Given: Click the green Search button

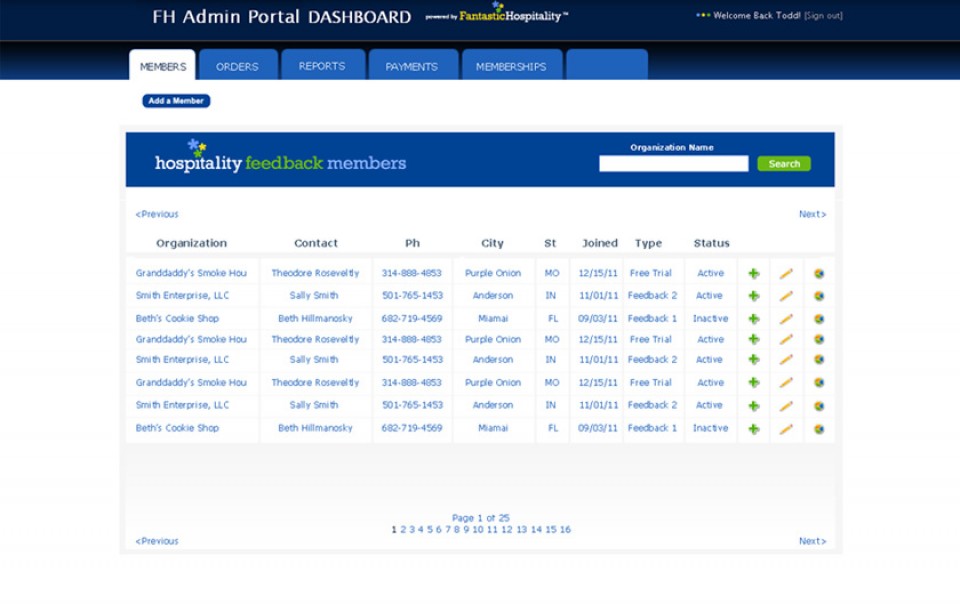Looking at the screenshot, I should pos(784,164).
